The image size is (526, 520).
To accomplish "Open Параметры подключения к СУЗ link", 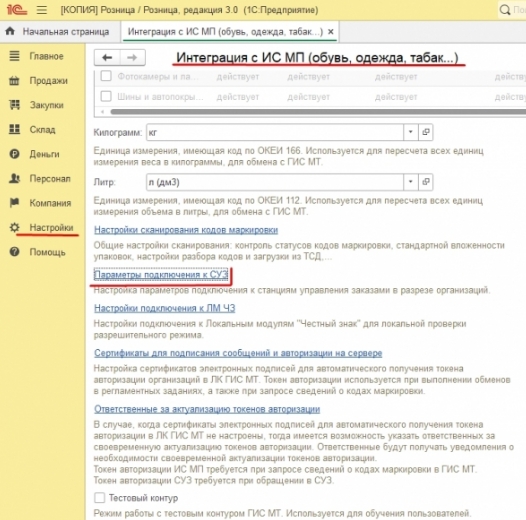I will tap(161, 275).
